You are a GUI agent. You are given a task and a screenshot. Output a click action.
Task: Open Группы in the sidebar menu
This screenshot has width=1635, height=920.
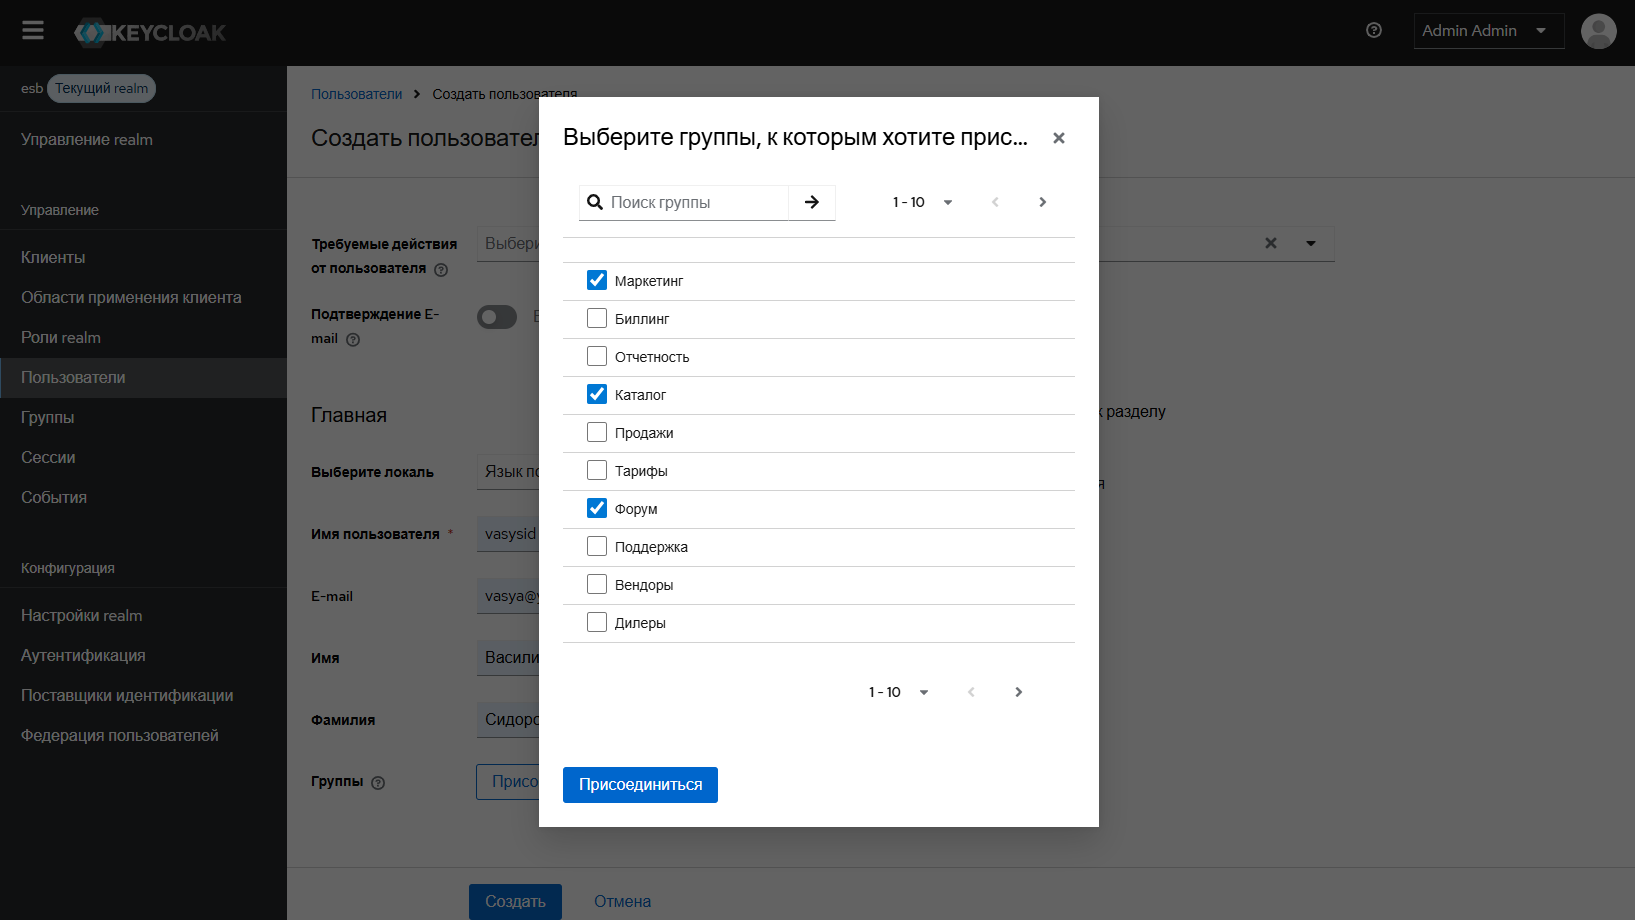click(x=48, y=417)
